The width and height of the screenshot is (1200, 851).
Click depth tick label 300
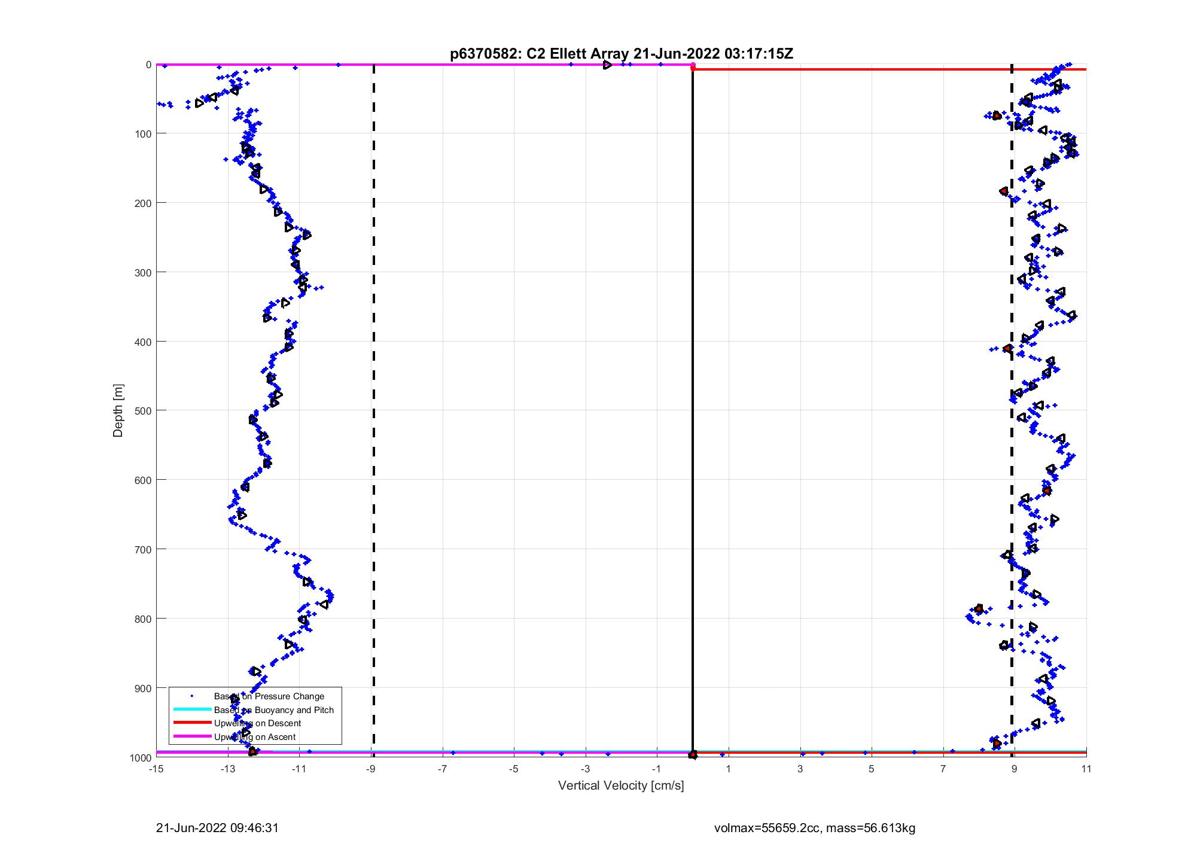pyautogui.click(x=142, y=272)
